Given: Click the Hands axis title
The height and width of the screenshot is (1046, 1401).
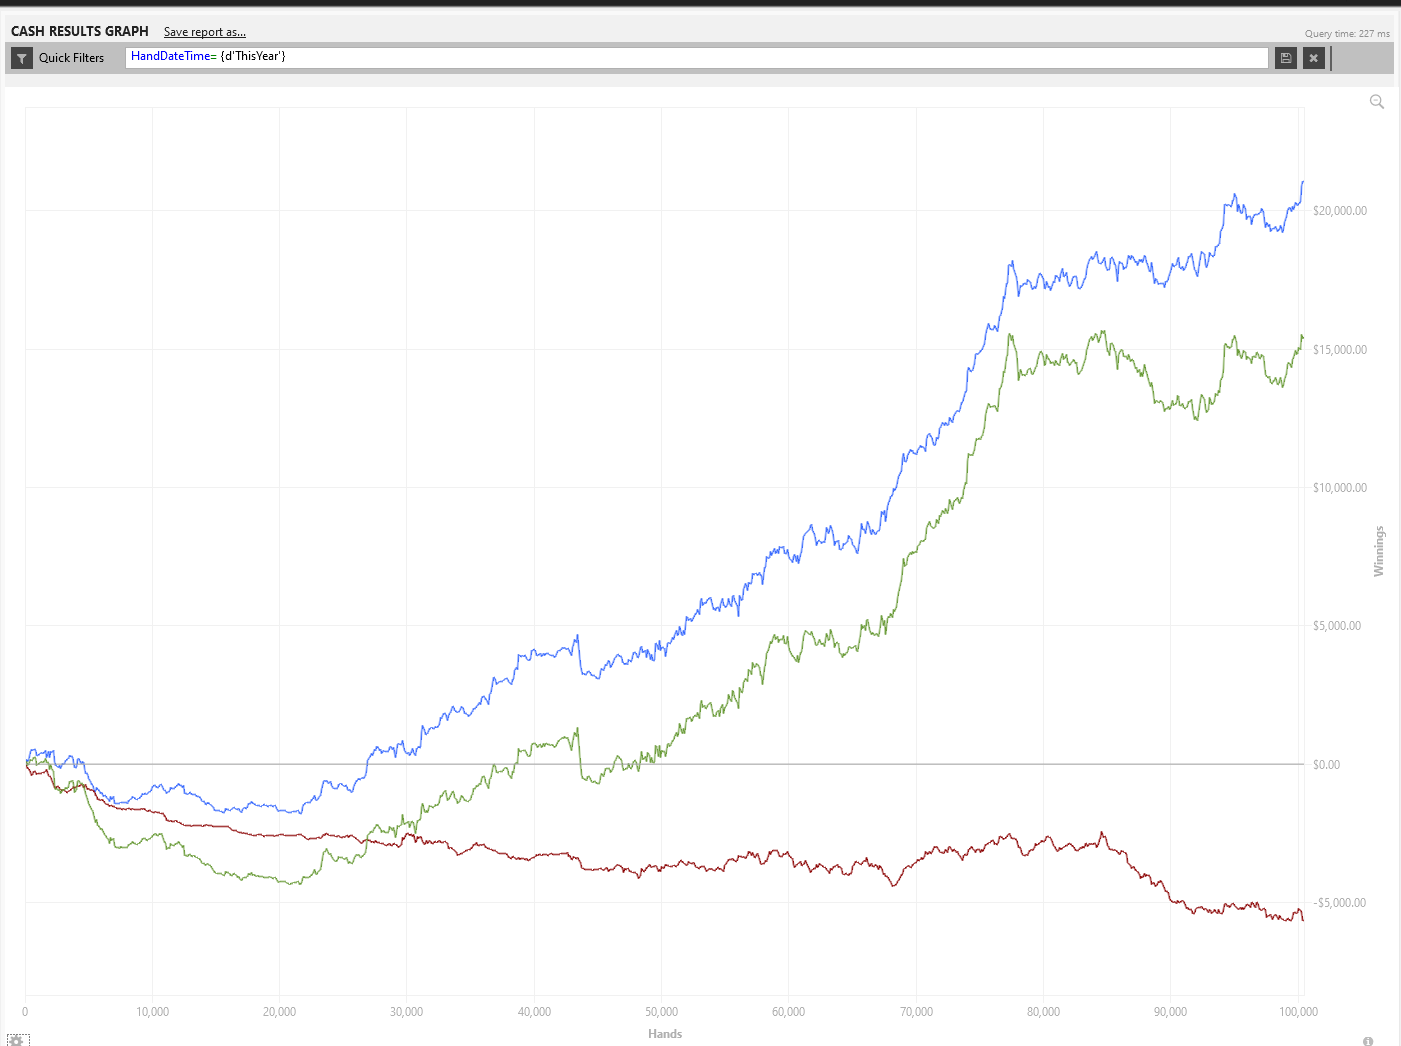Looking at the screenshot, I should point(664,1034).
